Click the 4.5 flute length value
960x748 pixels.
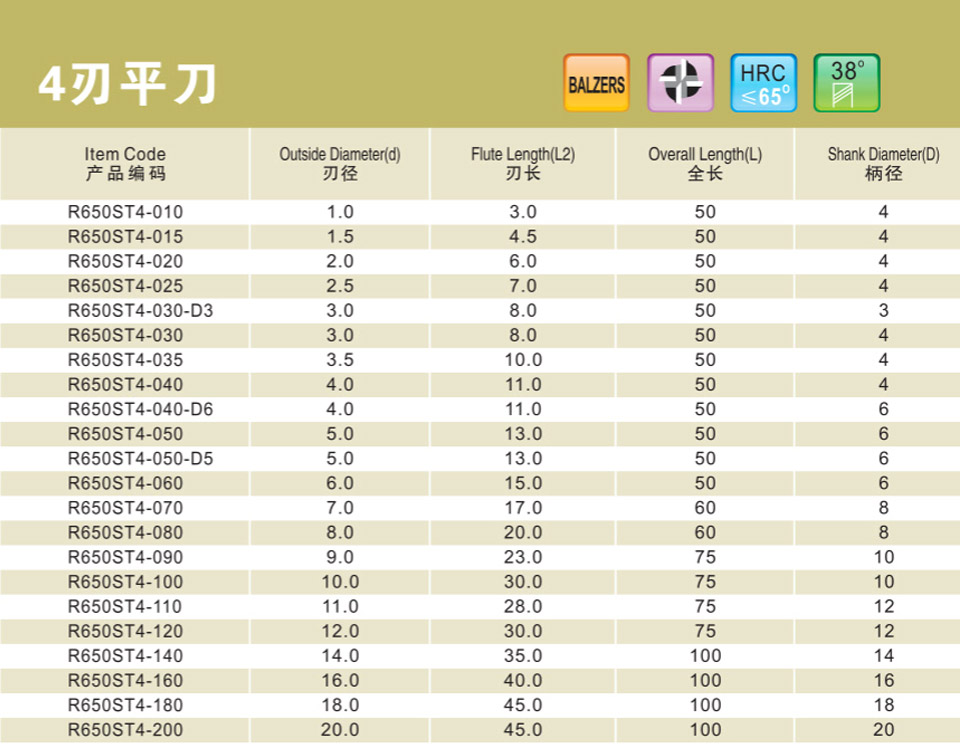click(x=523, y=237)
